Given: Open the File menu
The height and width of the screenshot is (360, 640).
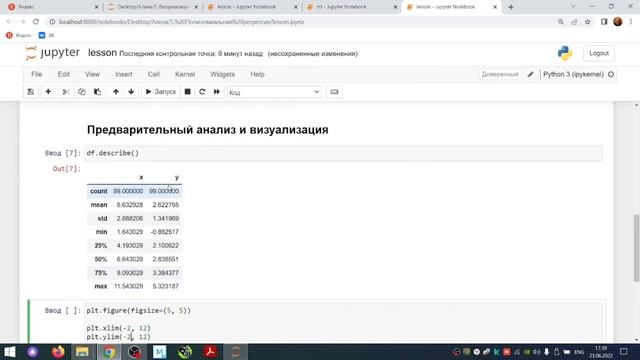Looking at the screenshot, I should (x=37, y=74).
